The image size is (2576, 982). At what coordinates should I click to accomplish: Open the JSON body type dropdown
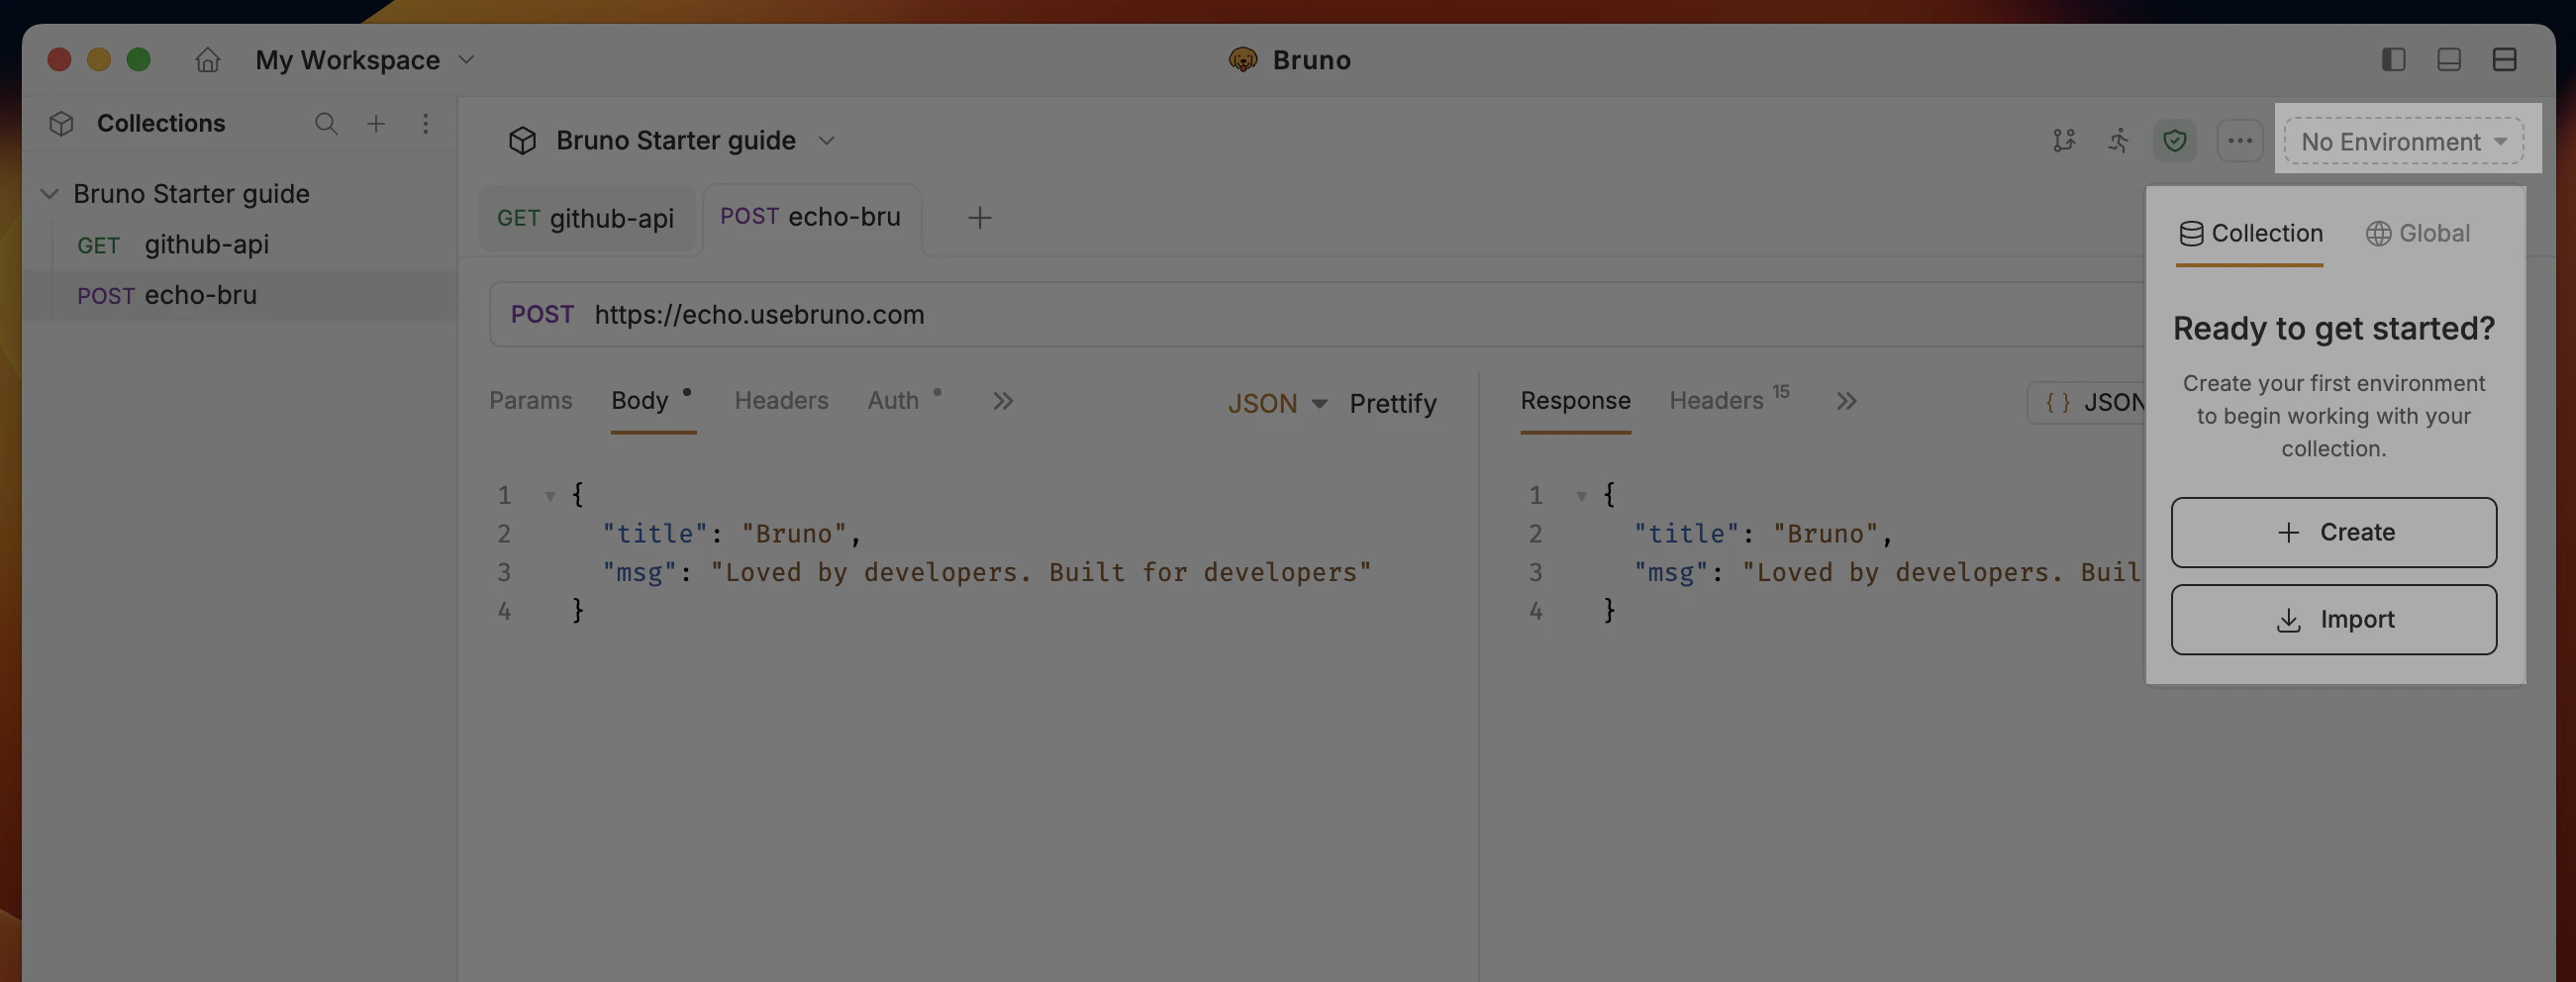click(1277, 404)
